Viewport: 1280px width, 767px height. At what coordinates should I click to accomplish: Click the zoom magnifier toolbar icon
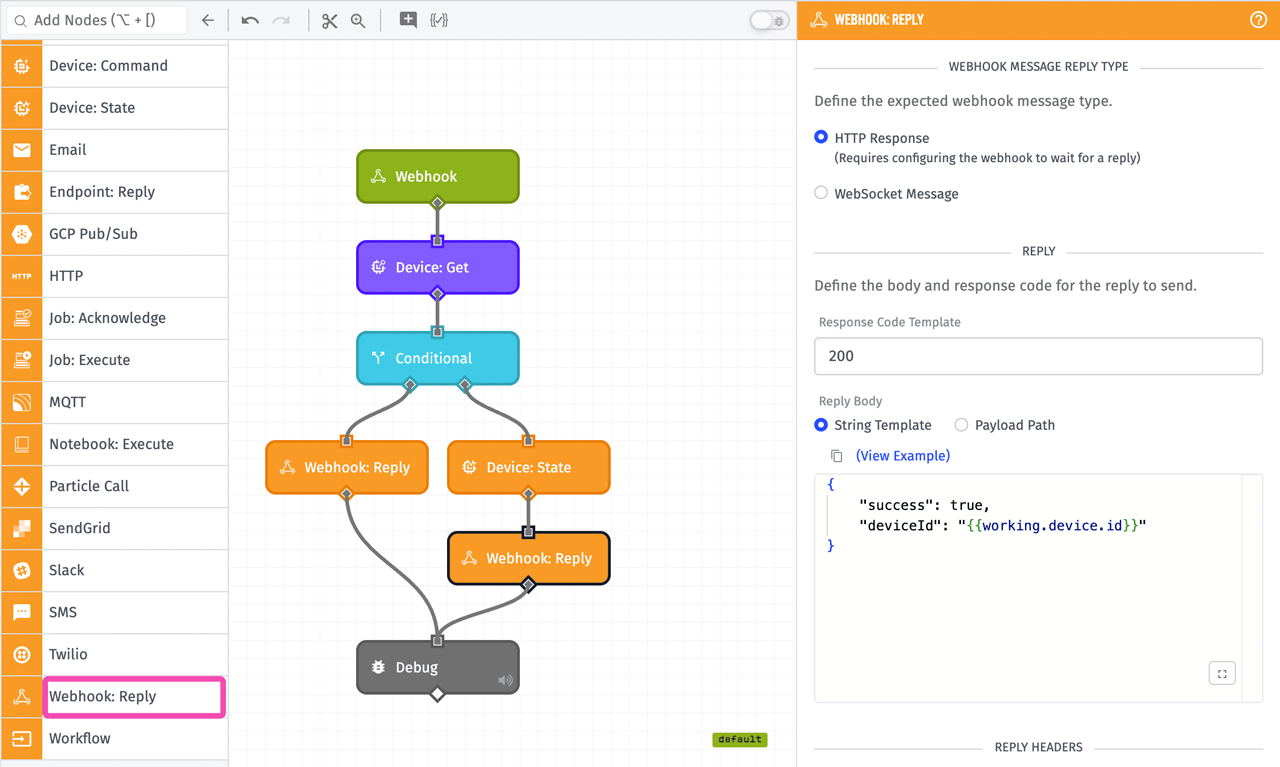[358, 20]
